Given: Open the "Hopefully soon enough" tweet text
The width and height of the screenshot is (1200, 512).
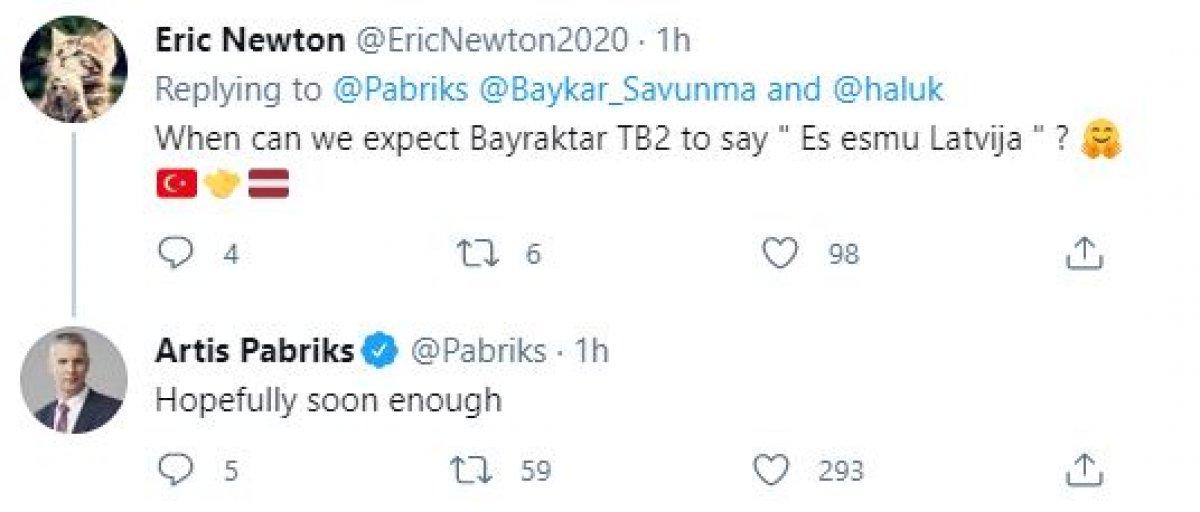Looking at the screenshot, I should coord(328,400).
